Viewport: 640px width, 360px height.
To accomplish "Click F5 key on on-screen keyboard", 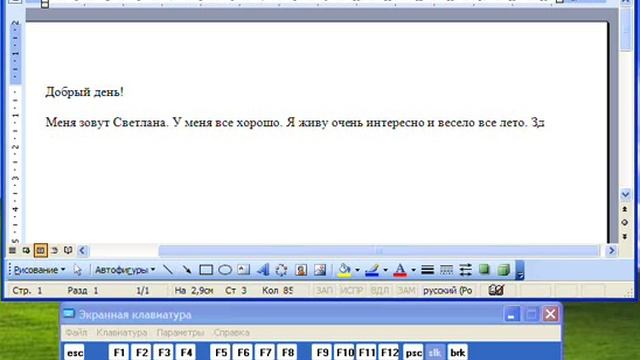I will point(221,352).
